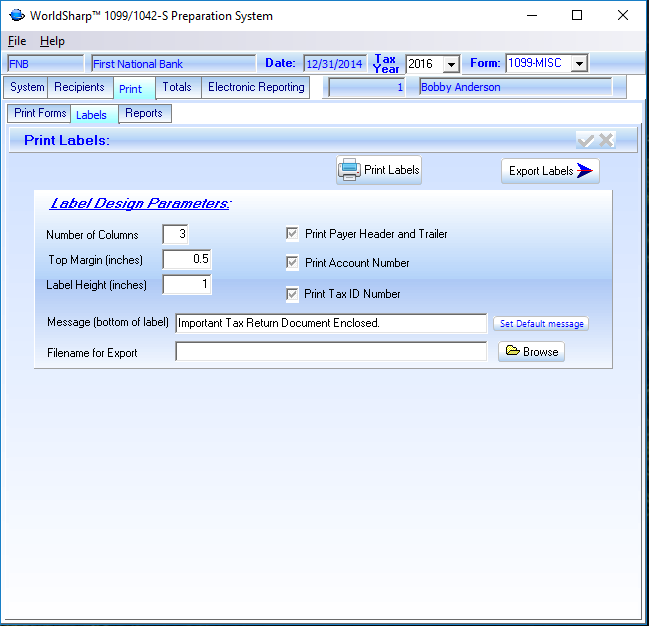The image size is (649, 626).
Task: Open the Help menu
Action: (x=52, y=41)
